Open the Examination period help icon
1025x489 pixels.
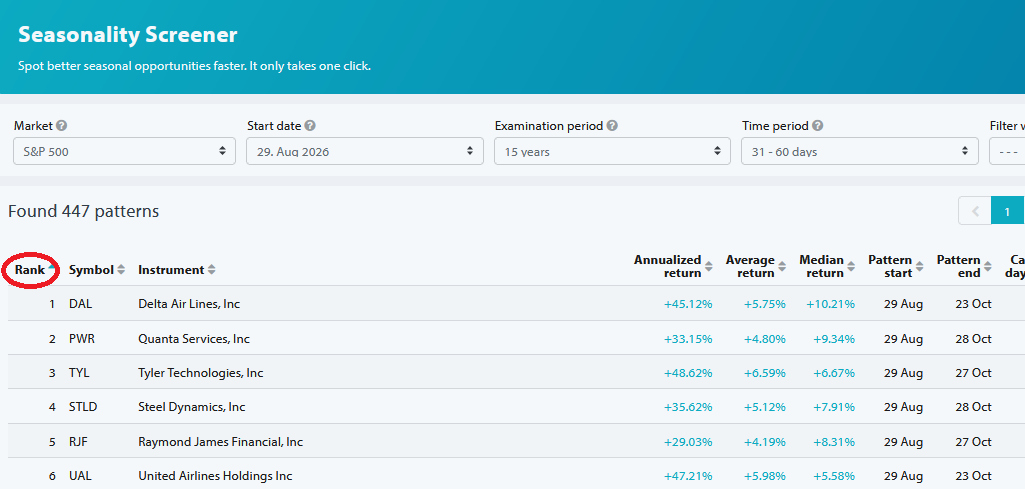[x=612, y=126]
